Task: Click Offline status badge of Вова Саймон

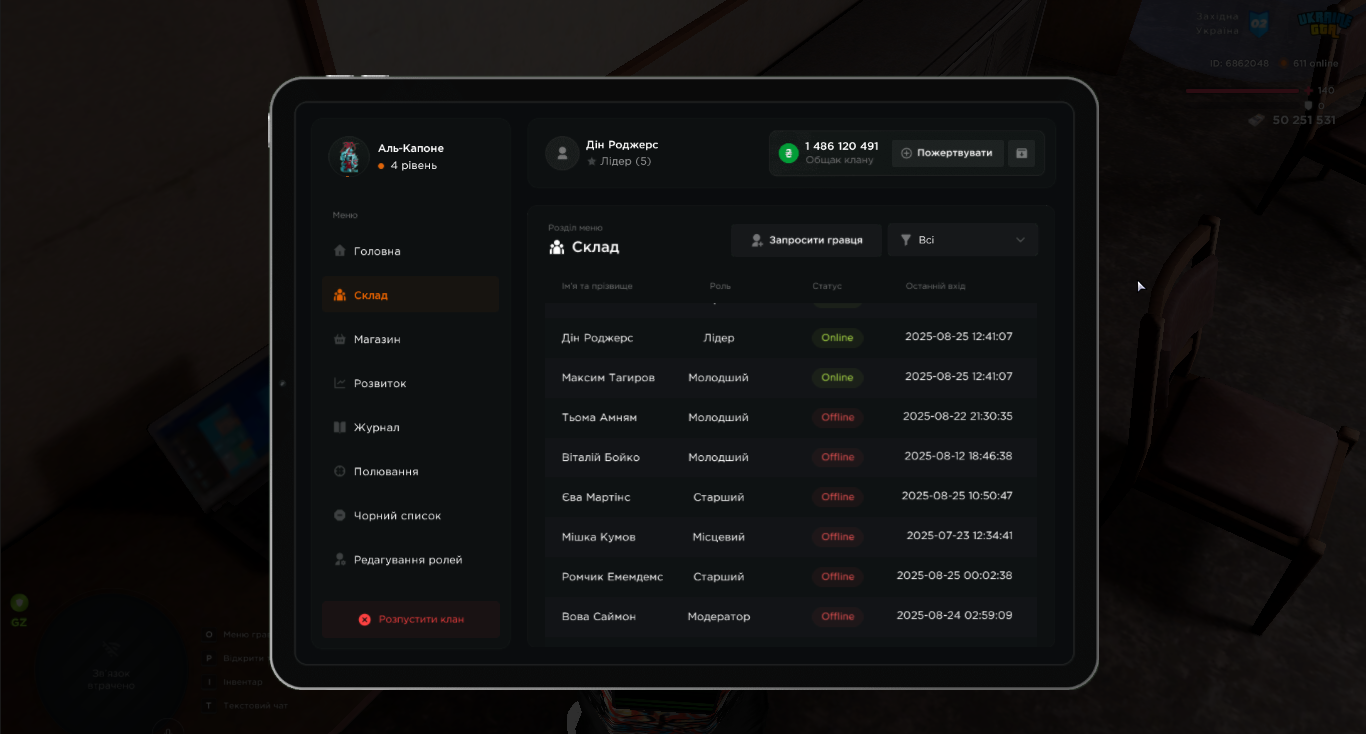Action: point(837,616)
